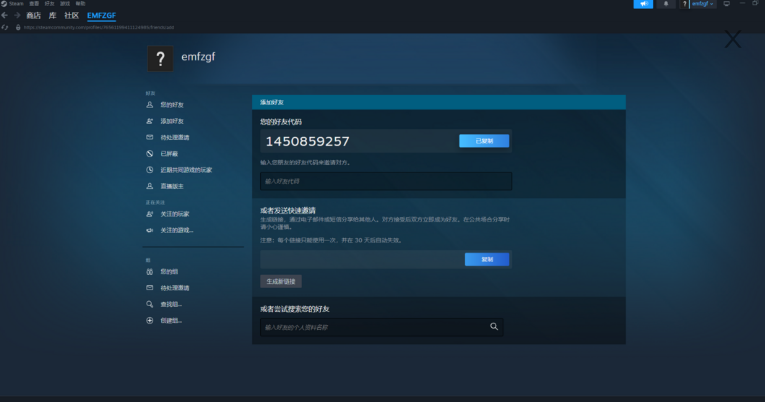Click the 输入好友代码 input field

pyautogui.click(x=385, y=181)
